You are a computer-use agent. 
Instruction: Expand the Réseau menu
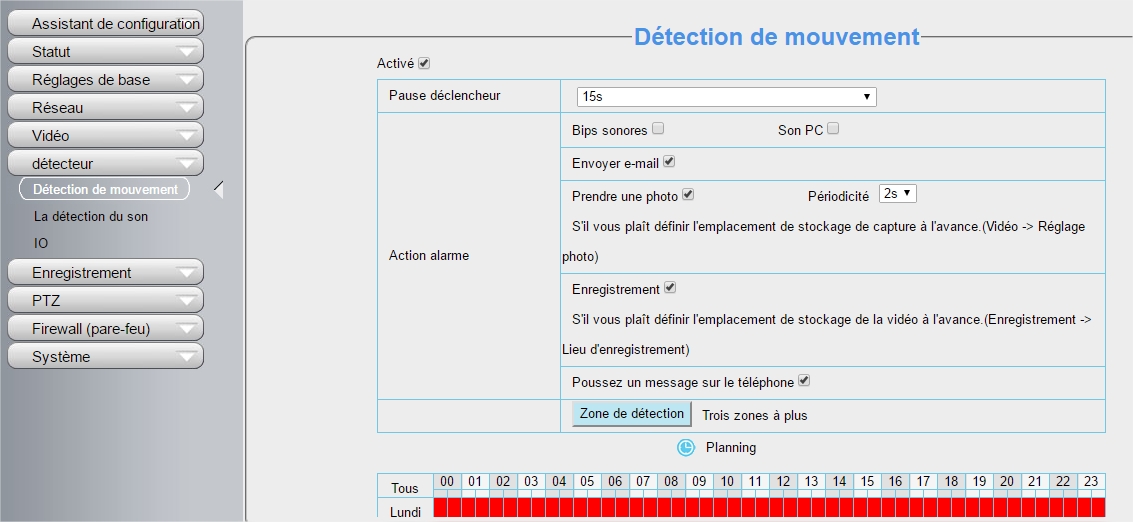[x=105, y=108]
